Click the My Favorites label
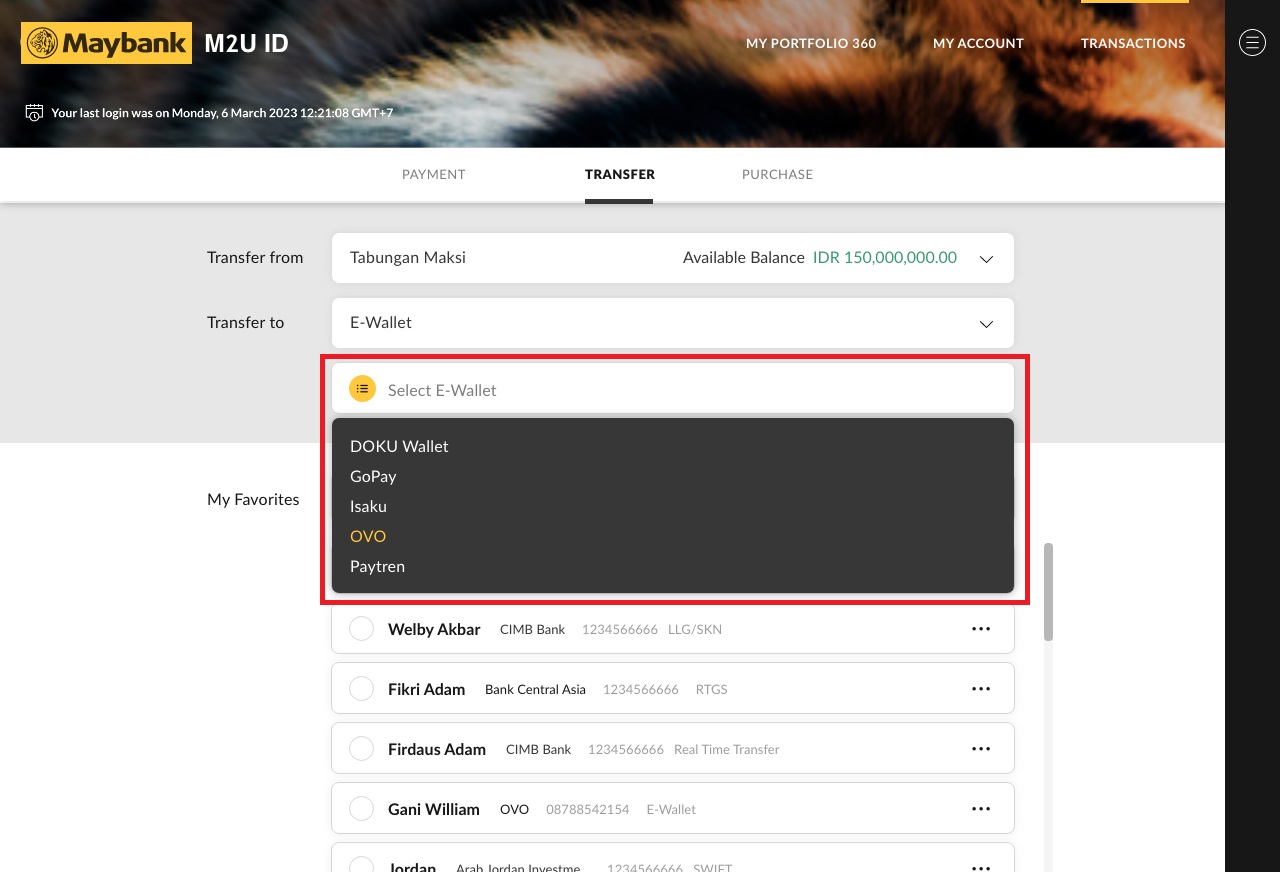This screenshot has height=872, width=1280. pyautogui.click(x=253, y=499)
